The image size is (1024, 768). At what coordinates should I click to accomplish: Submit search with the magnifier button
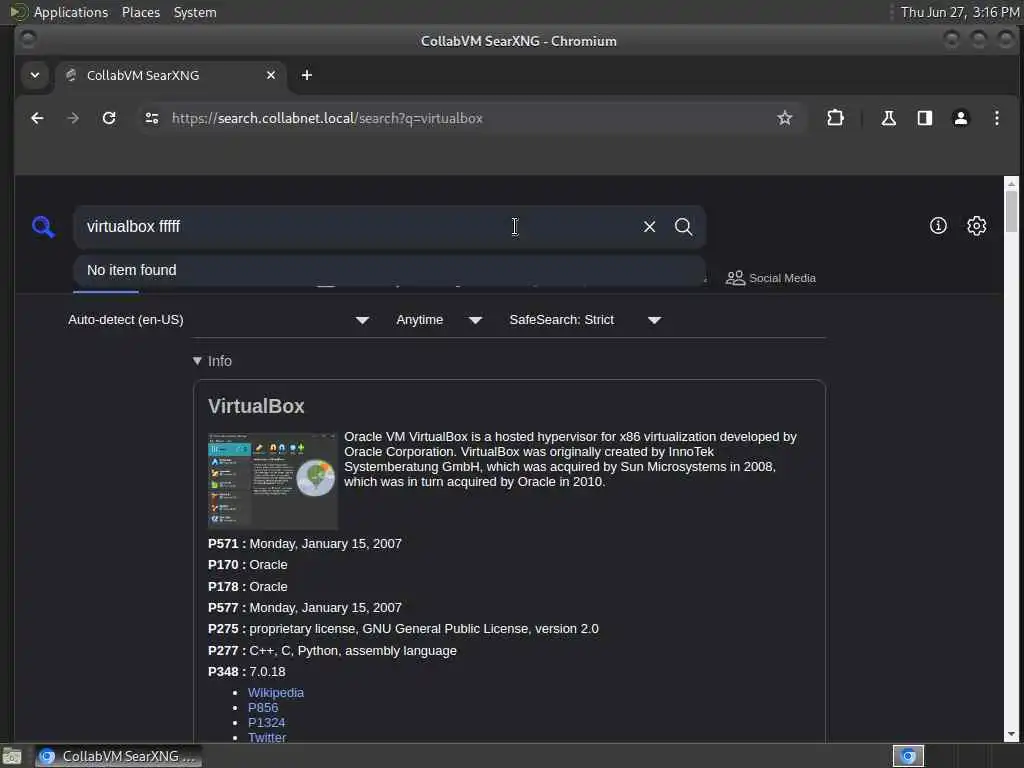pyautogui.click(x=684, y=227)
